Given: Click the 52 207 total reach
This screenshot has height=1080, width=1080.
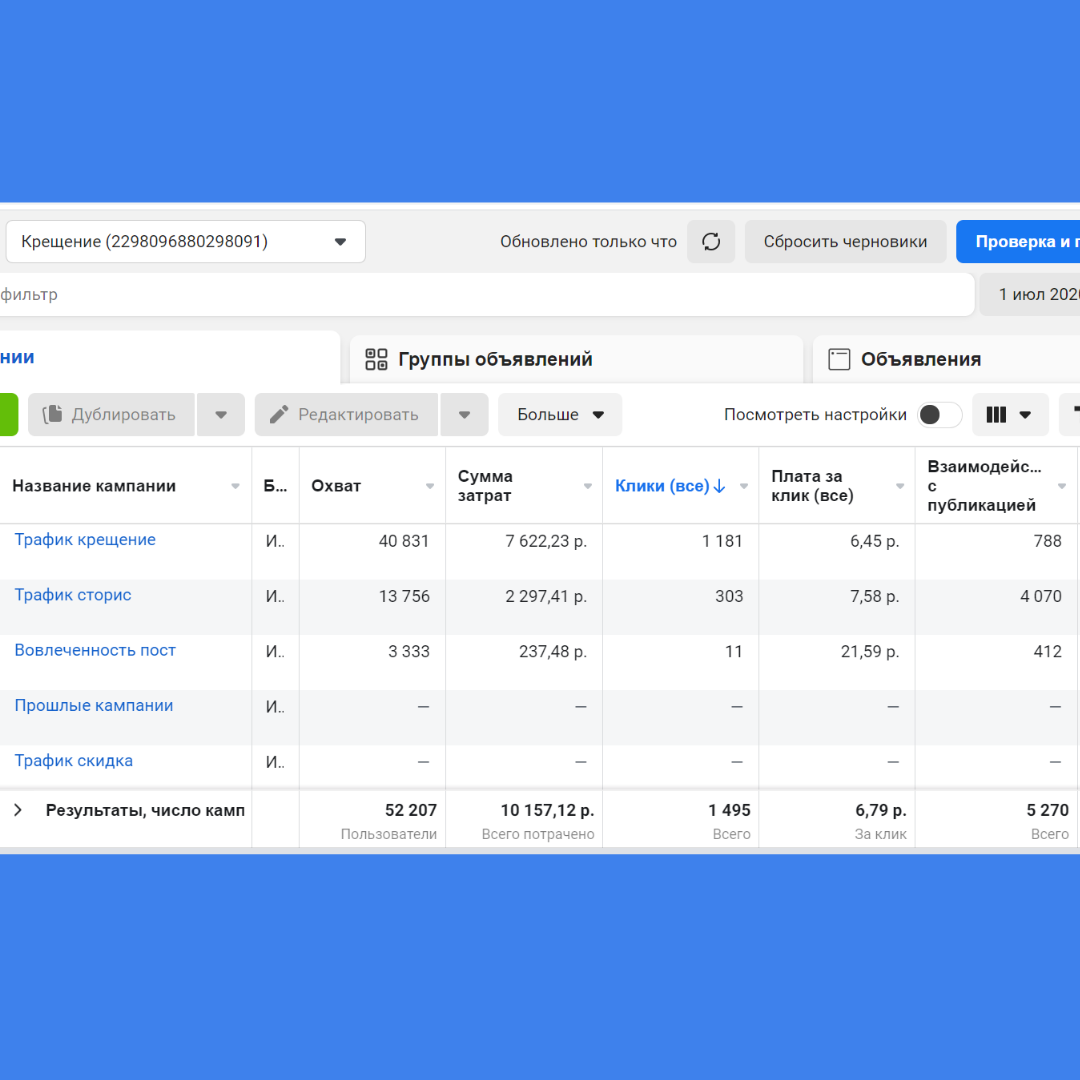Looking at the screenshot, I should [x=411, y=811].
